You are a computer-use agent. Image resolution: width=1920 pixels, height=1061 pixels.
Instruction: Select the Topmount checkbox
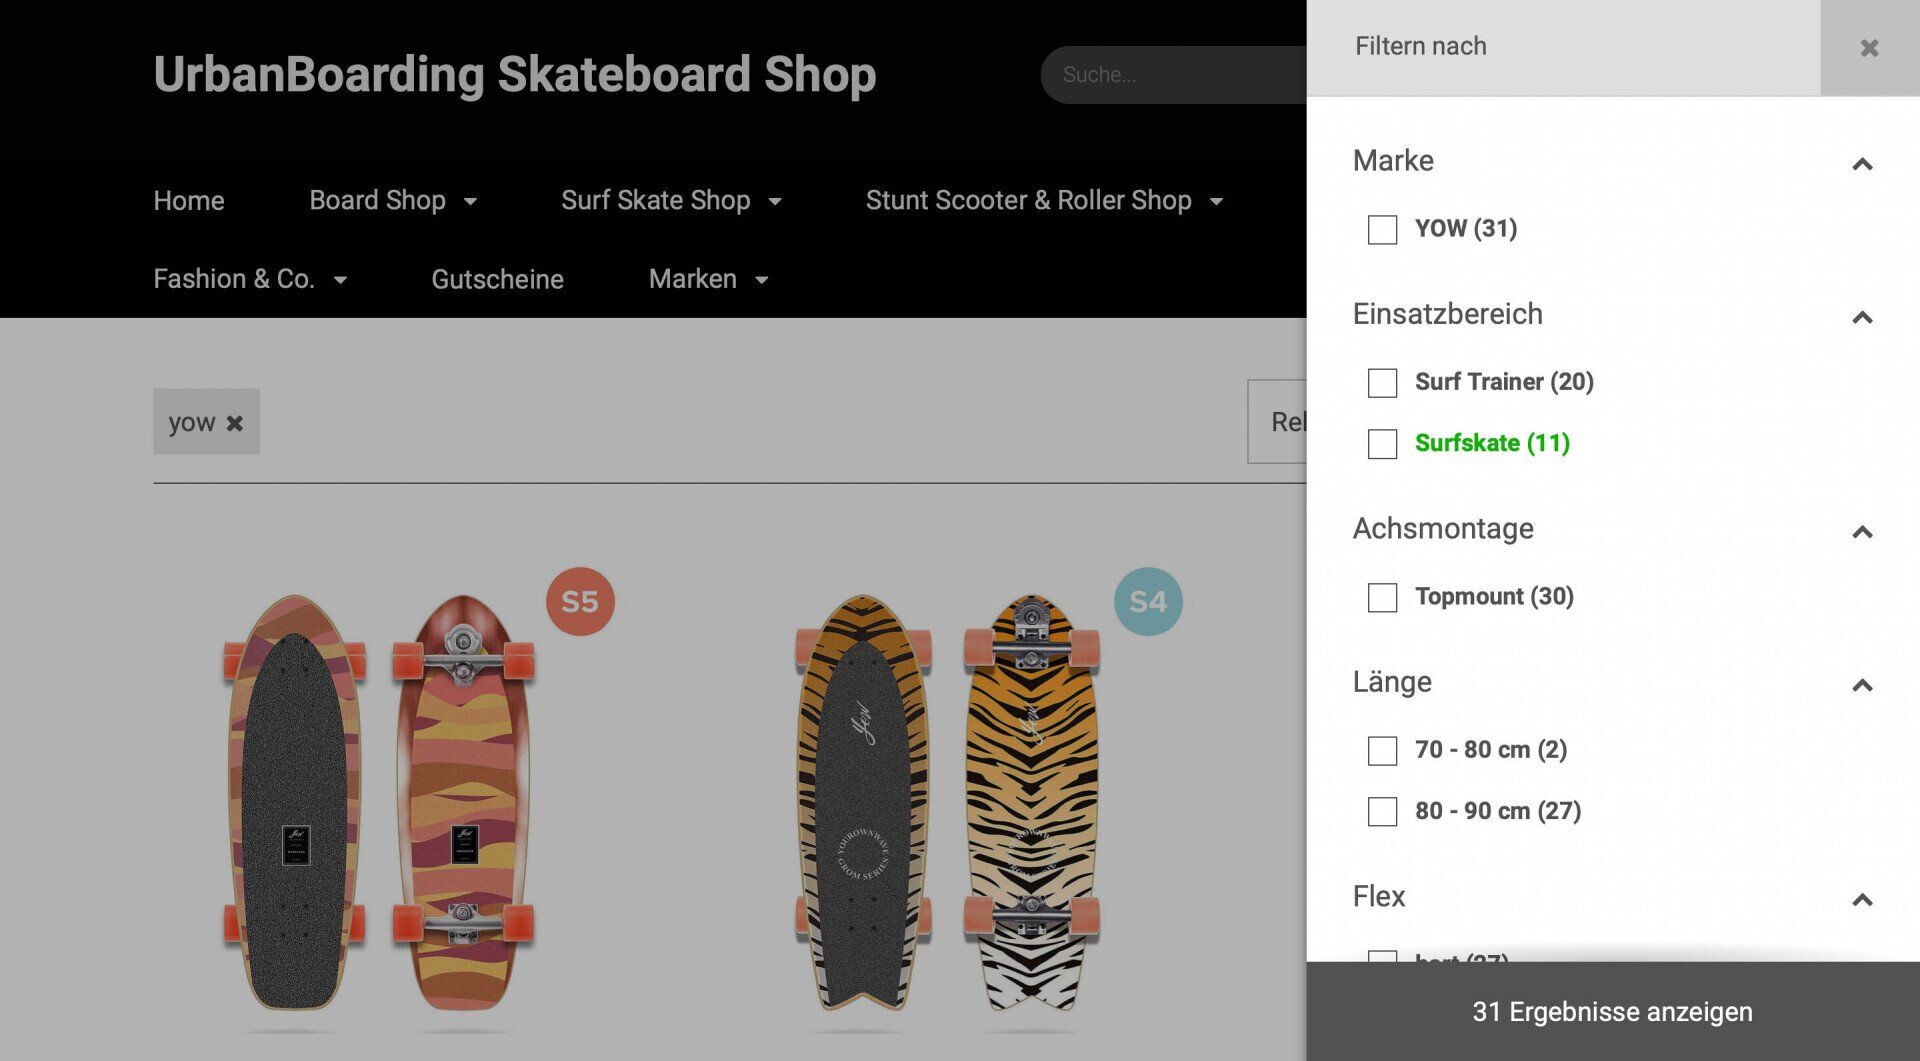coord(1382,598)
